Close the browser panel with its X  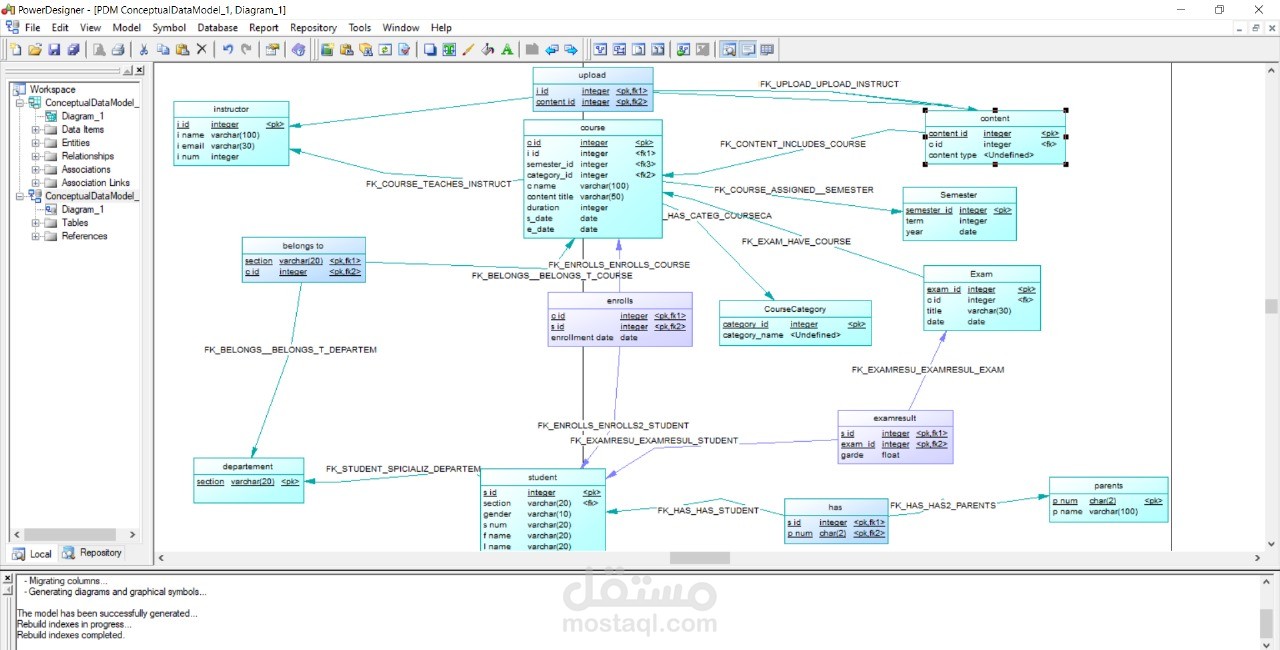point(139,71)
